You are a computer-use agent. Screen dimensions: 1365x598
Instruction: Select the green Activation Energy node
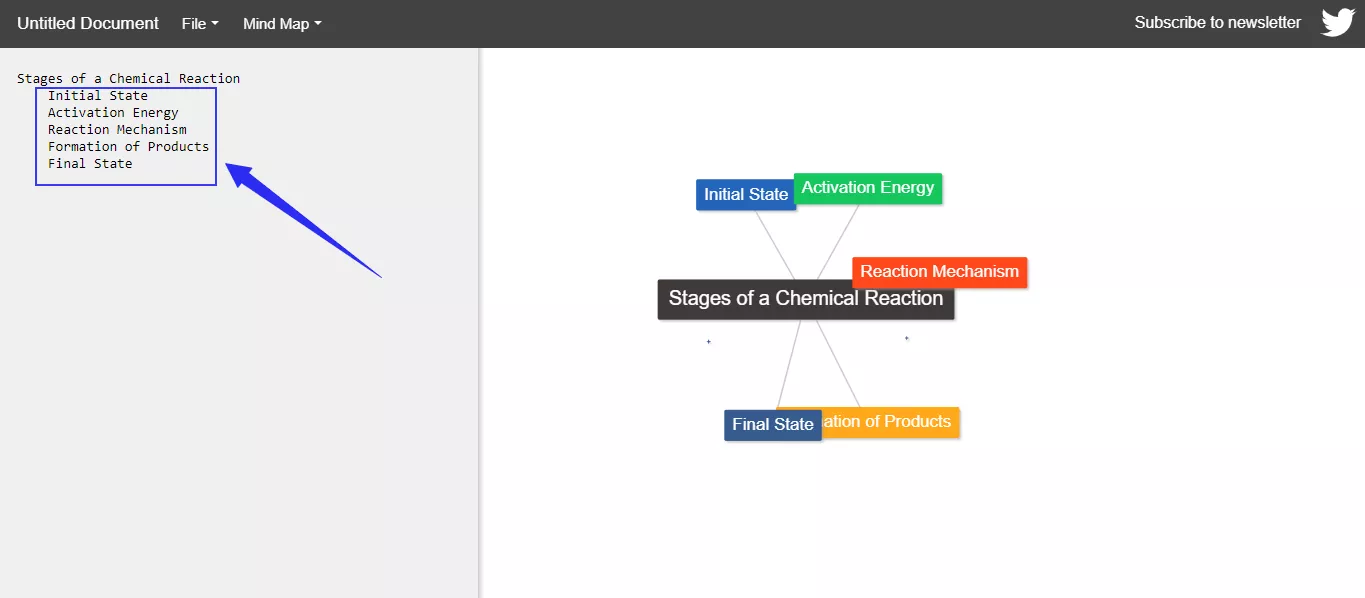click(866, 187)
